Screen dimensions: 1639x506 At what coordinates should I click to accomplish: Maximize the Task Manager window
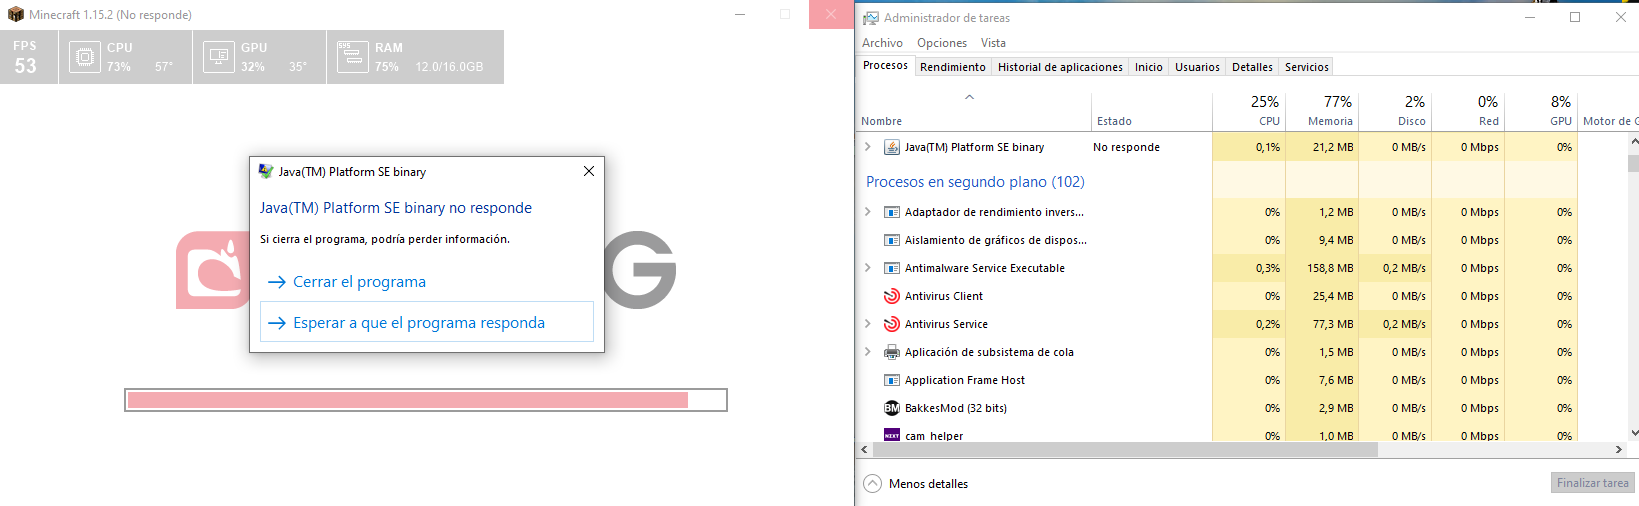coord(1575,17)
